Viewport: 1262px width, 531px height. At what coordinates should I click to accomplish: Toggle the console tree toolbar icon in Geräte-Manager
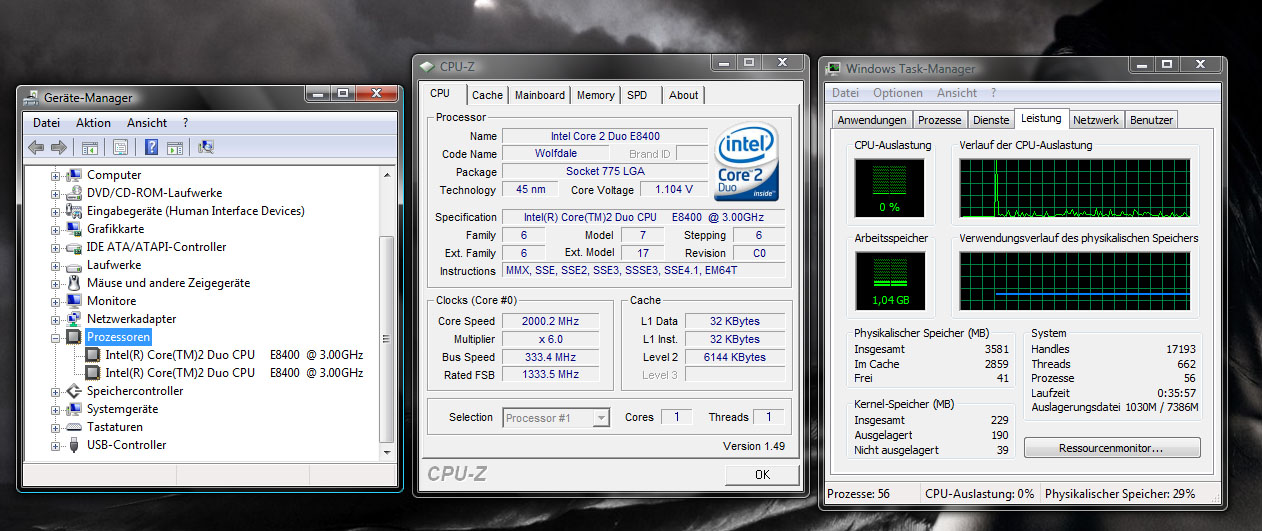coord(90,147)
